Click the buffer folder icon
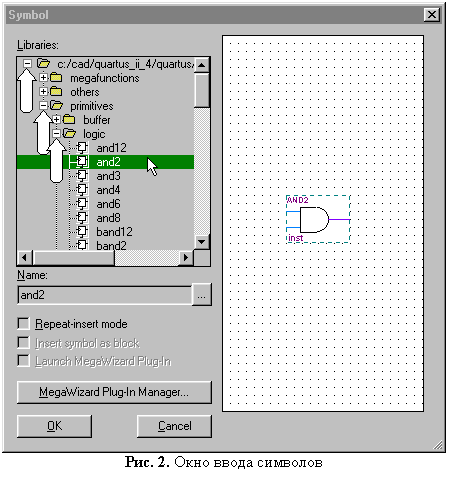450x477 pixels. coord(69,119)
